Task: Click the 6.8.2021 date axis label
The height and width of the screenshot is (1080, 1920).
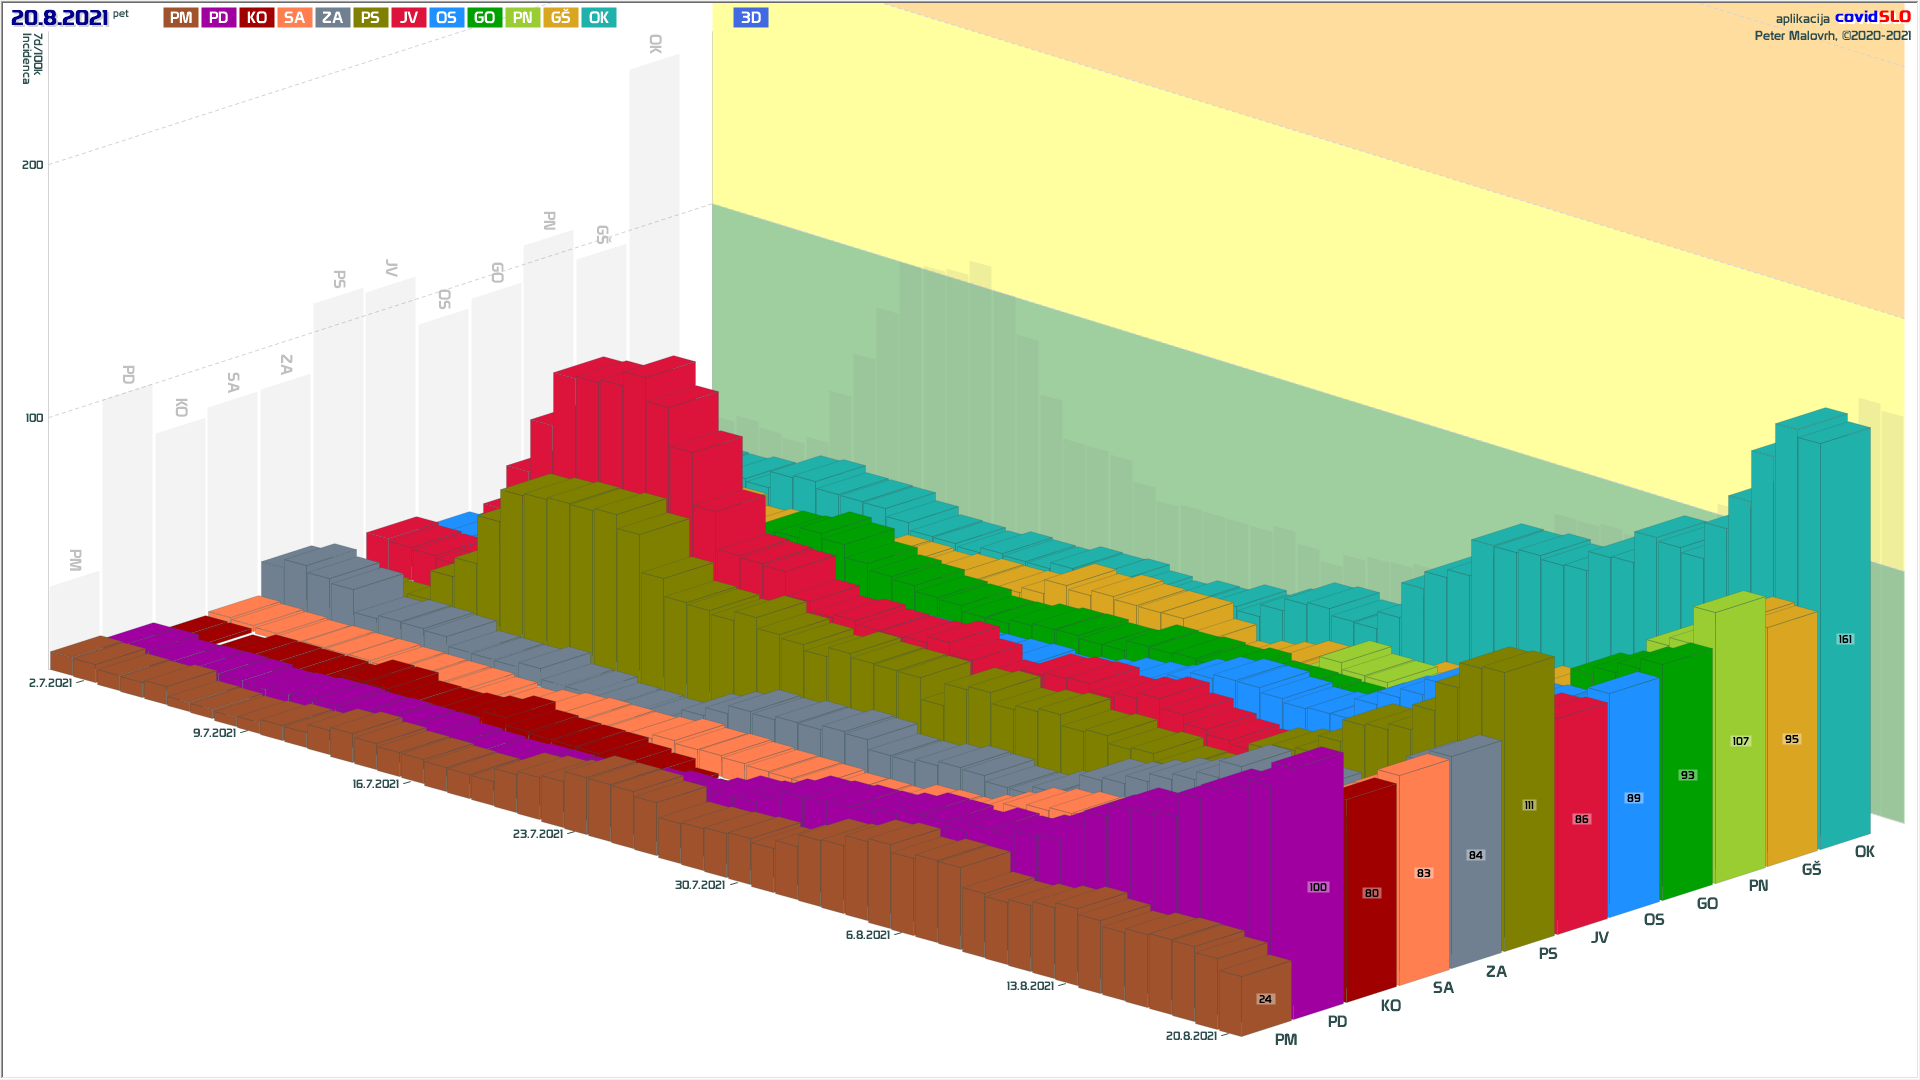Action: pyautogui.click(x=867, y=935)
